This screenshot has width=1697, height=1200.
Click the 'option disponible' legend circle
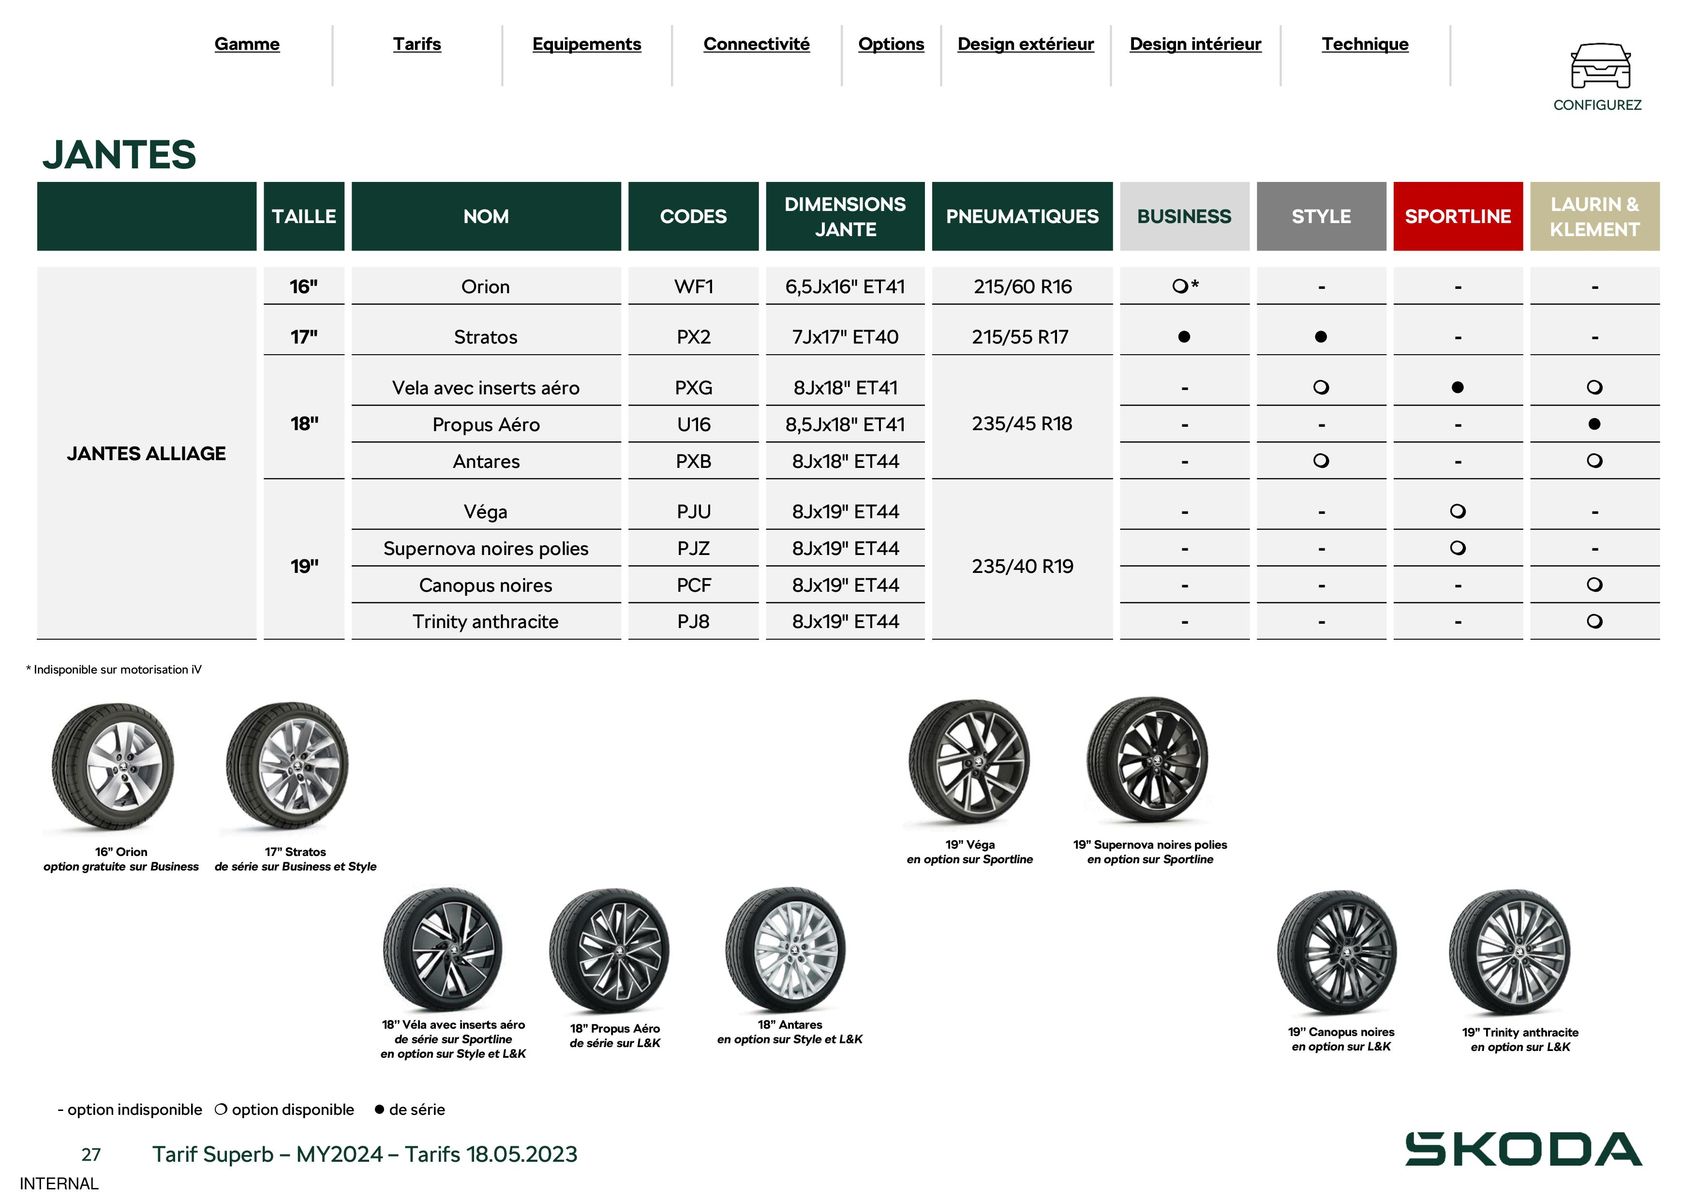[221, 1109]
